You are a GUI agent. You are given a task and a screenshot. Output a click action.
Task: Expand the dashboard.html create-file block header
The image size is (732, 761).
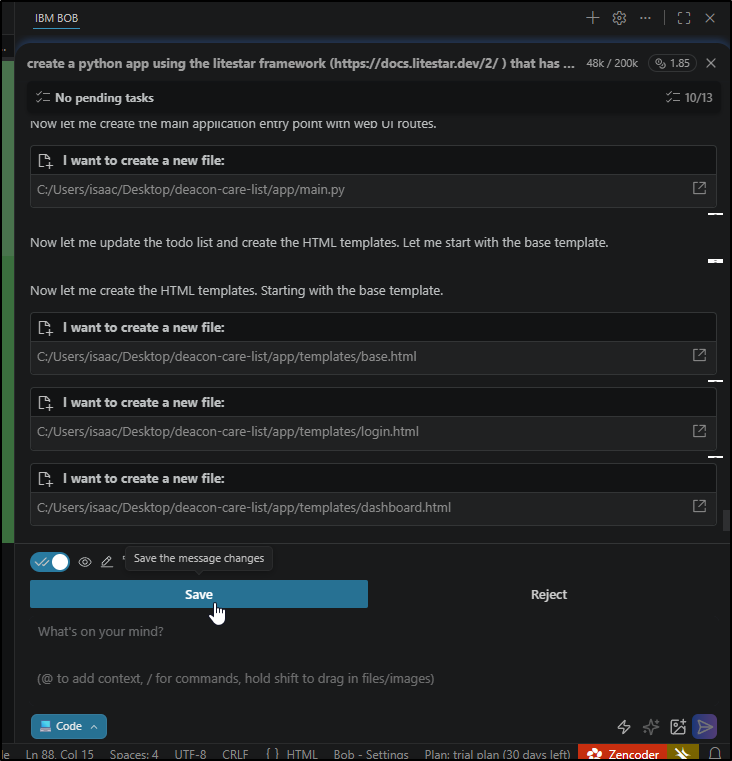pyautogui.click(x=373, y=478)
